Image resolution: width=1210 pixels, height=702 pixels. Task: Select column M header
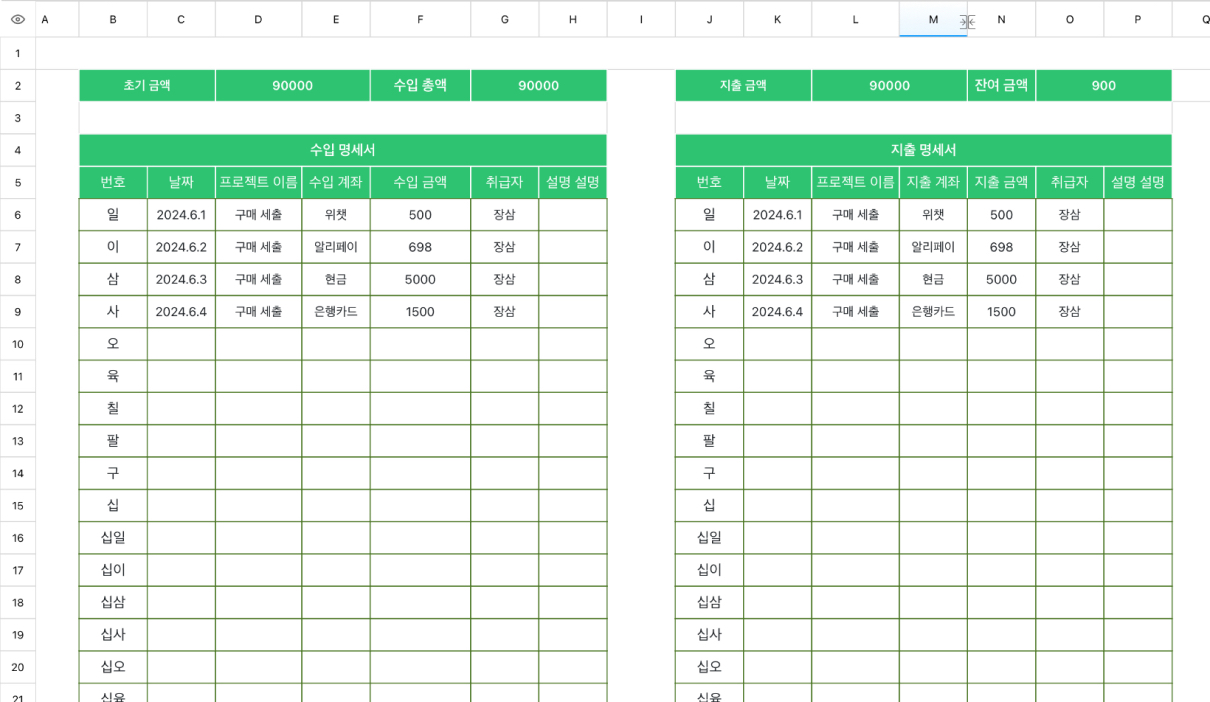[x=933, y=19]
